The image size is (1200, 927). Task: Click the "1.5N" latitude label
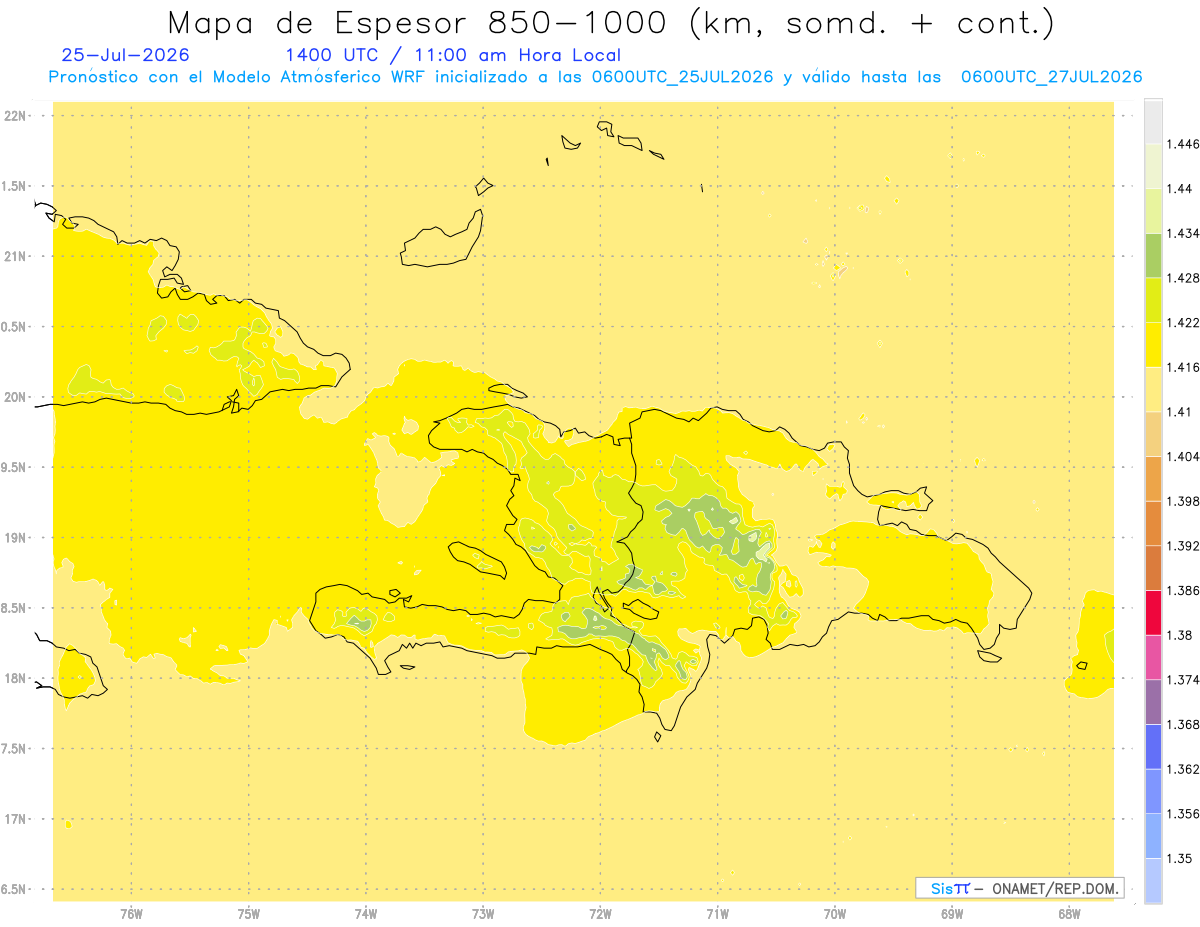16,186
